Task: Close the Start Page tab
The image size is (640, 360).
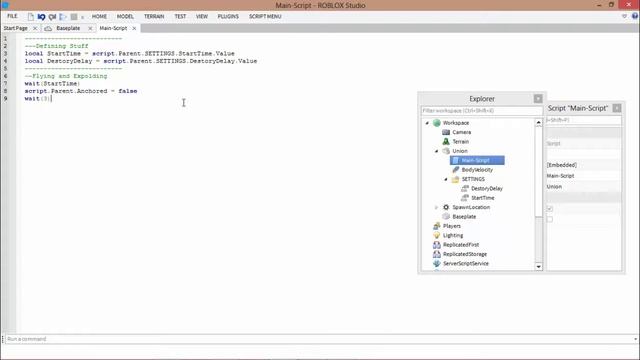Action: (x=35, y=28)
